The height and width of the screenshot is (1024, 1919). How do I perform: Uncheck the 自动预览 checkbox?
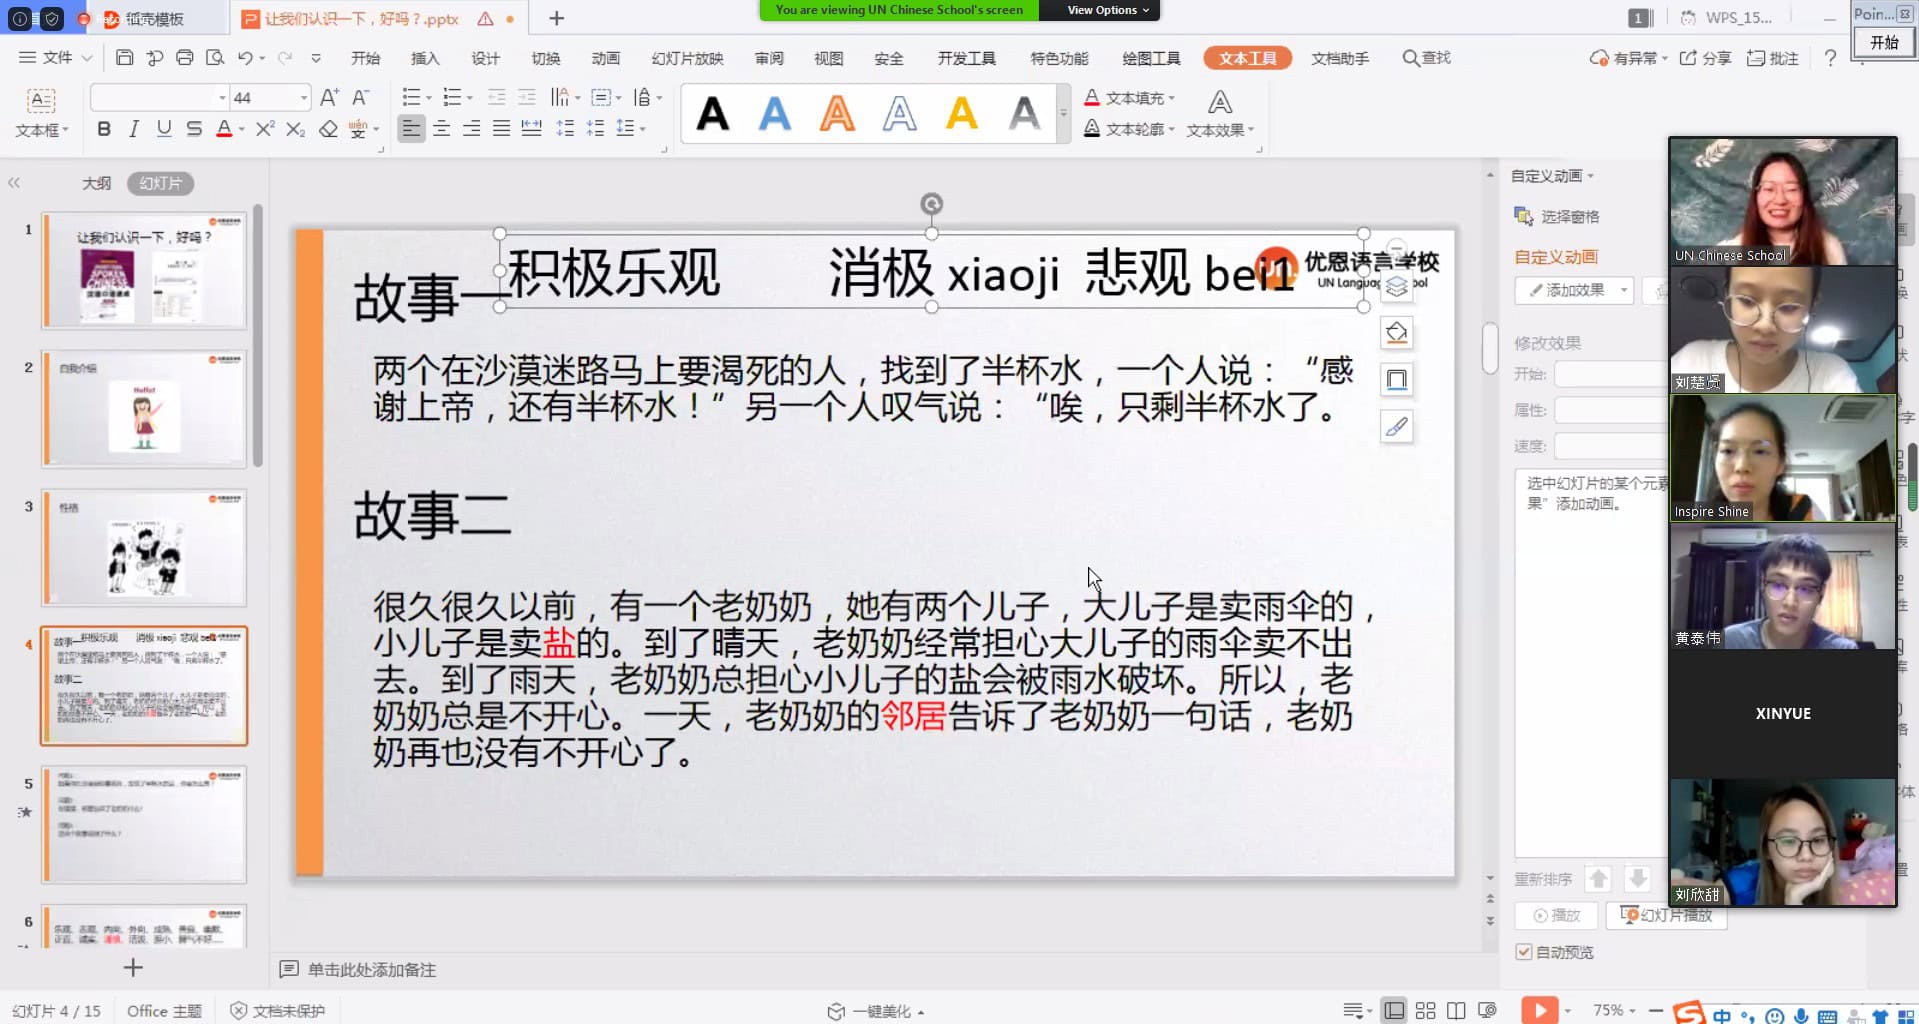pyautogui.click(x=1524, y=952)
